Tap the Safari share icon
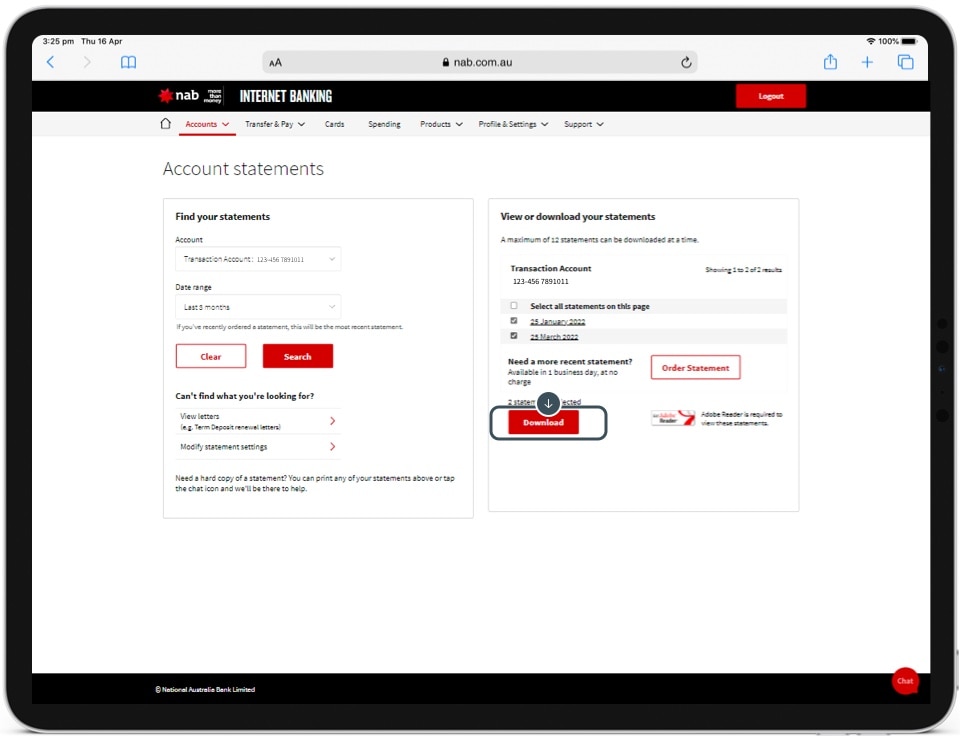Image resolution: width=960 pixels, height=740 pixels. pos(830,62)
